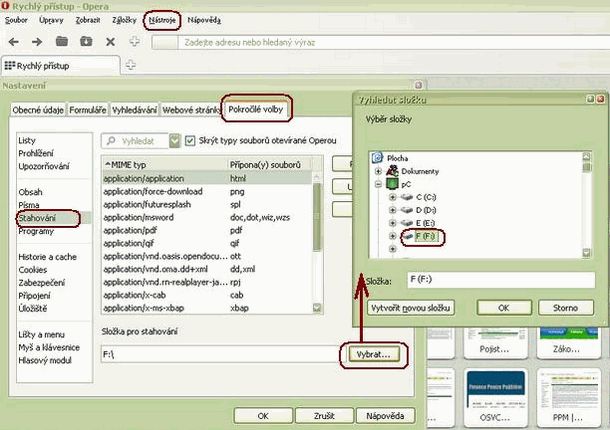Click Vytvořit novou složku button
This screenshot has width=610, height=430.
coord(411,308)
